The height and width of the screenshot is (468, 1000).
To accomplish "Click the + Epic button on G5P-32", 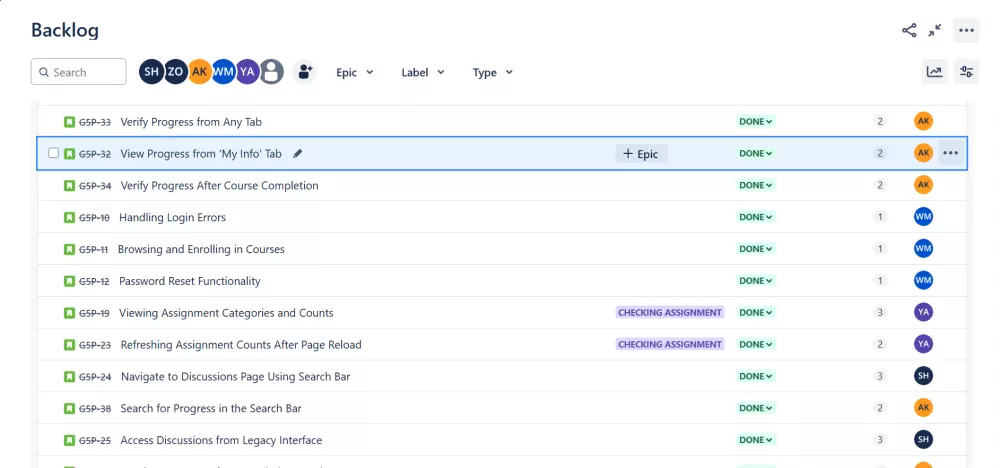I will point(641,154).
